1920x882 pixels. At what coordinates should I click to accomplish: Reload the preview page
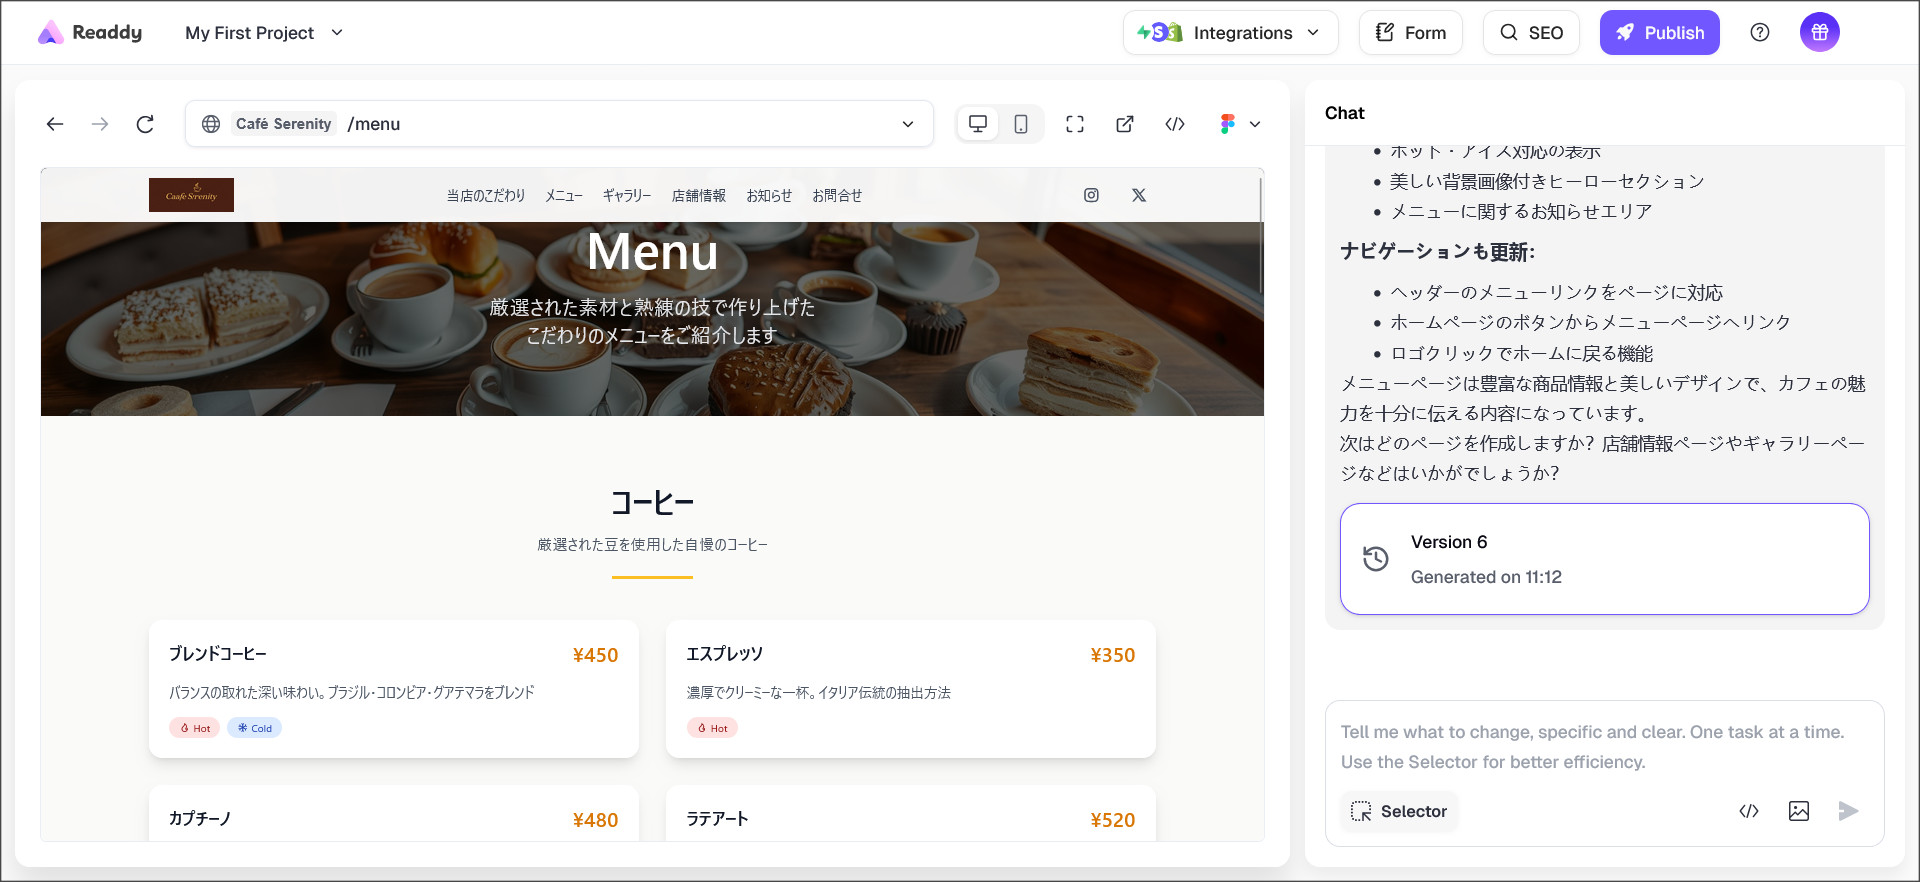[x=145, y=124]
